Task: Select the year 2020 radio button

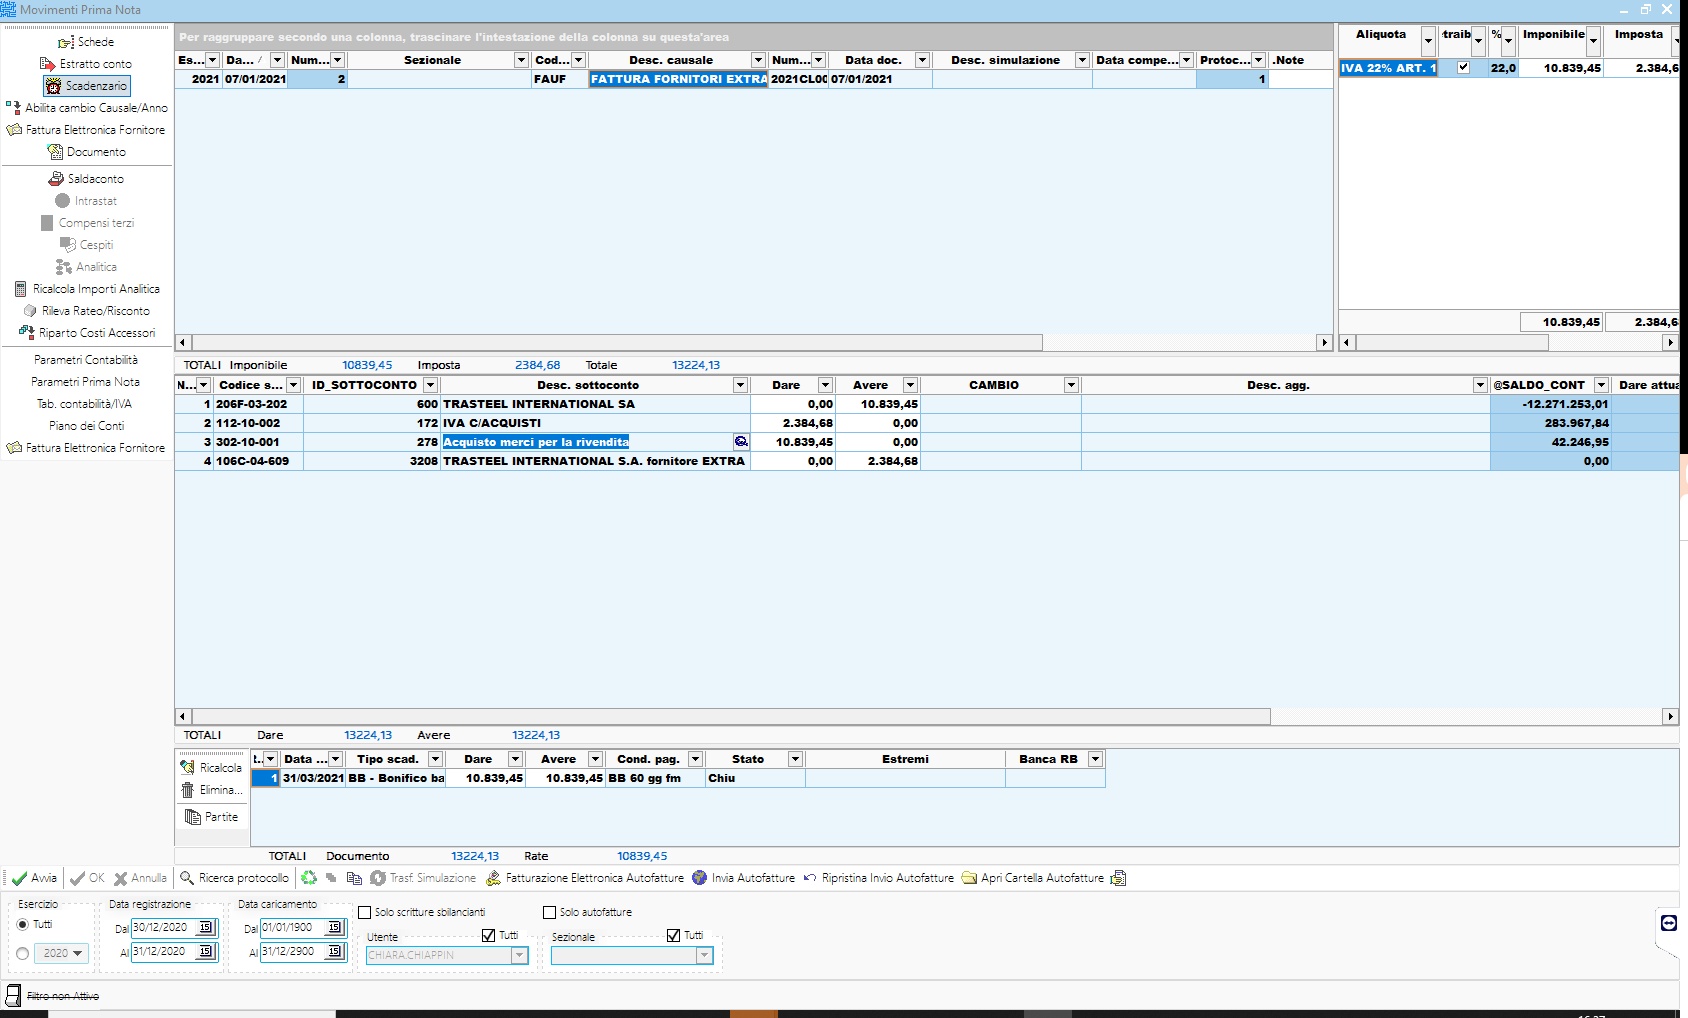Action: [23, 954]
